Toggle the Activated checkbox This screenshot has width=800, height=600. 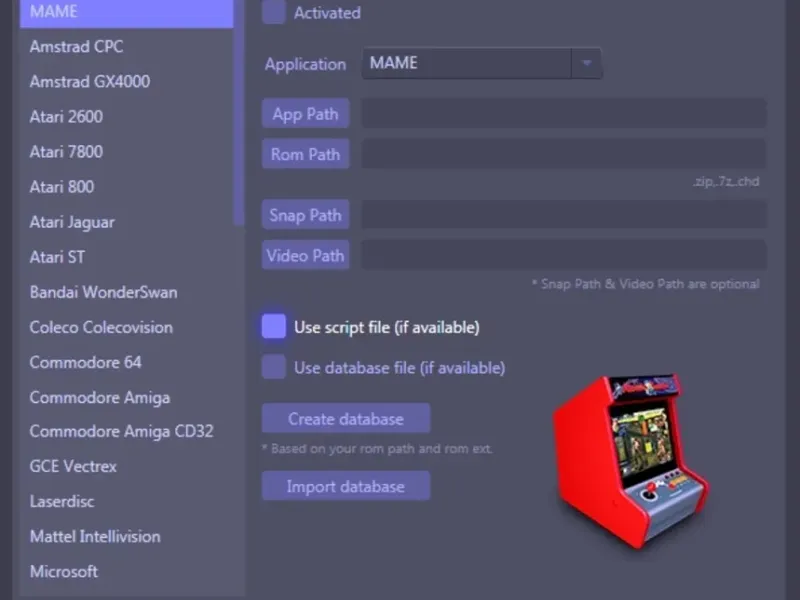[273, 12]
